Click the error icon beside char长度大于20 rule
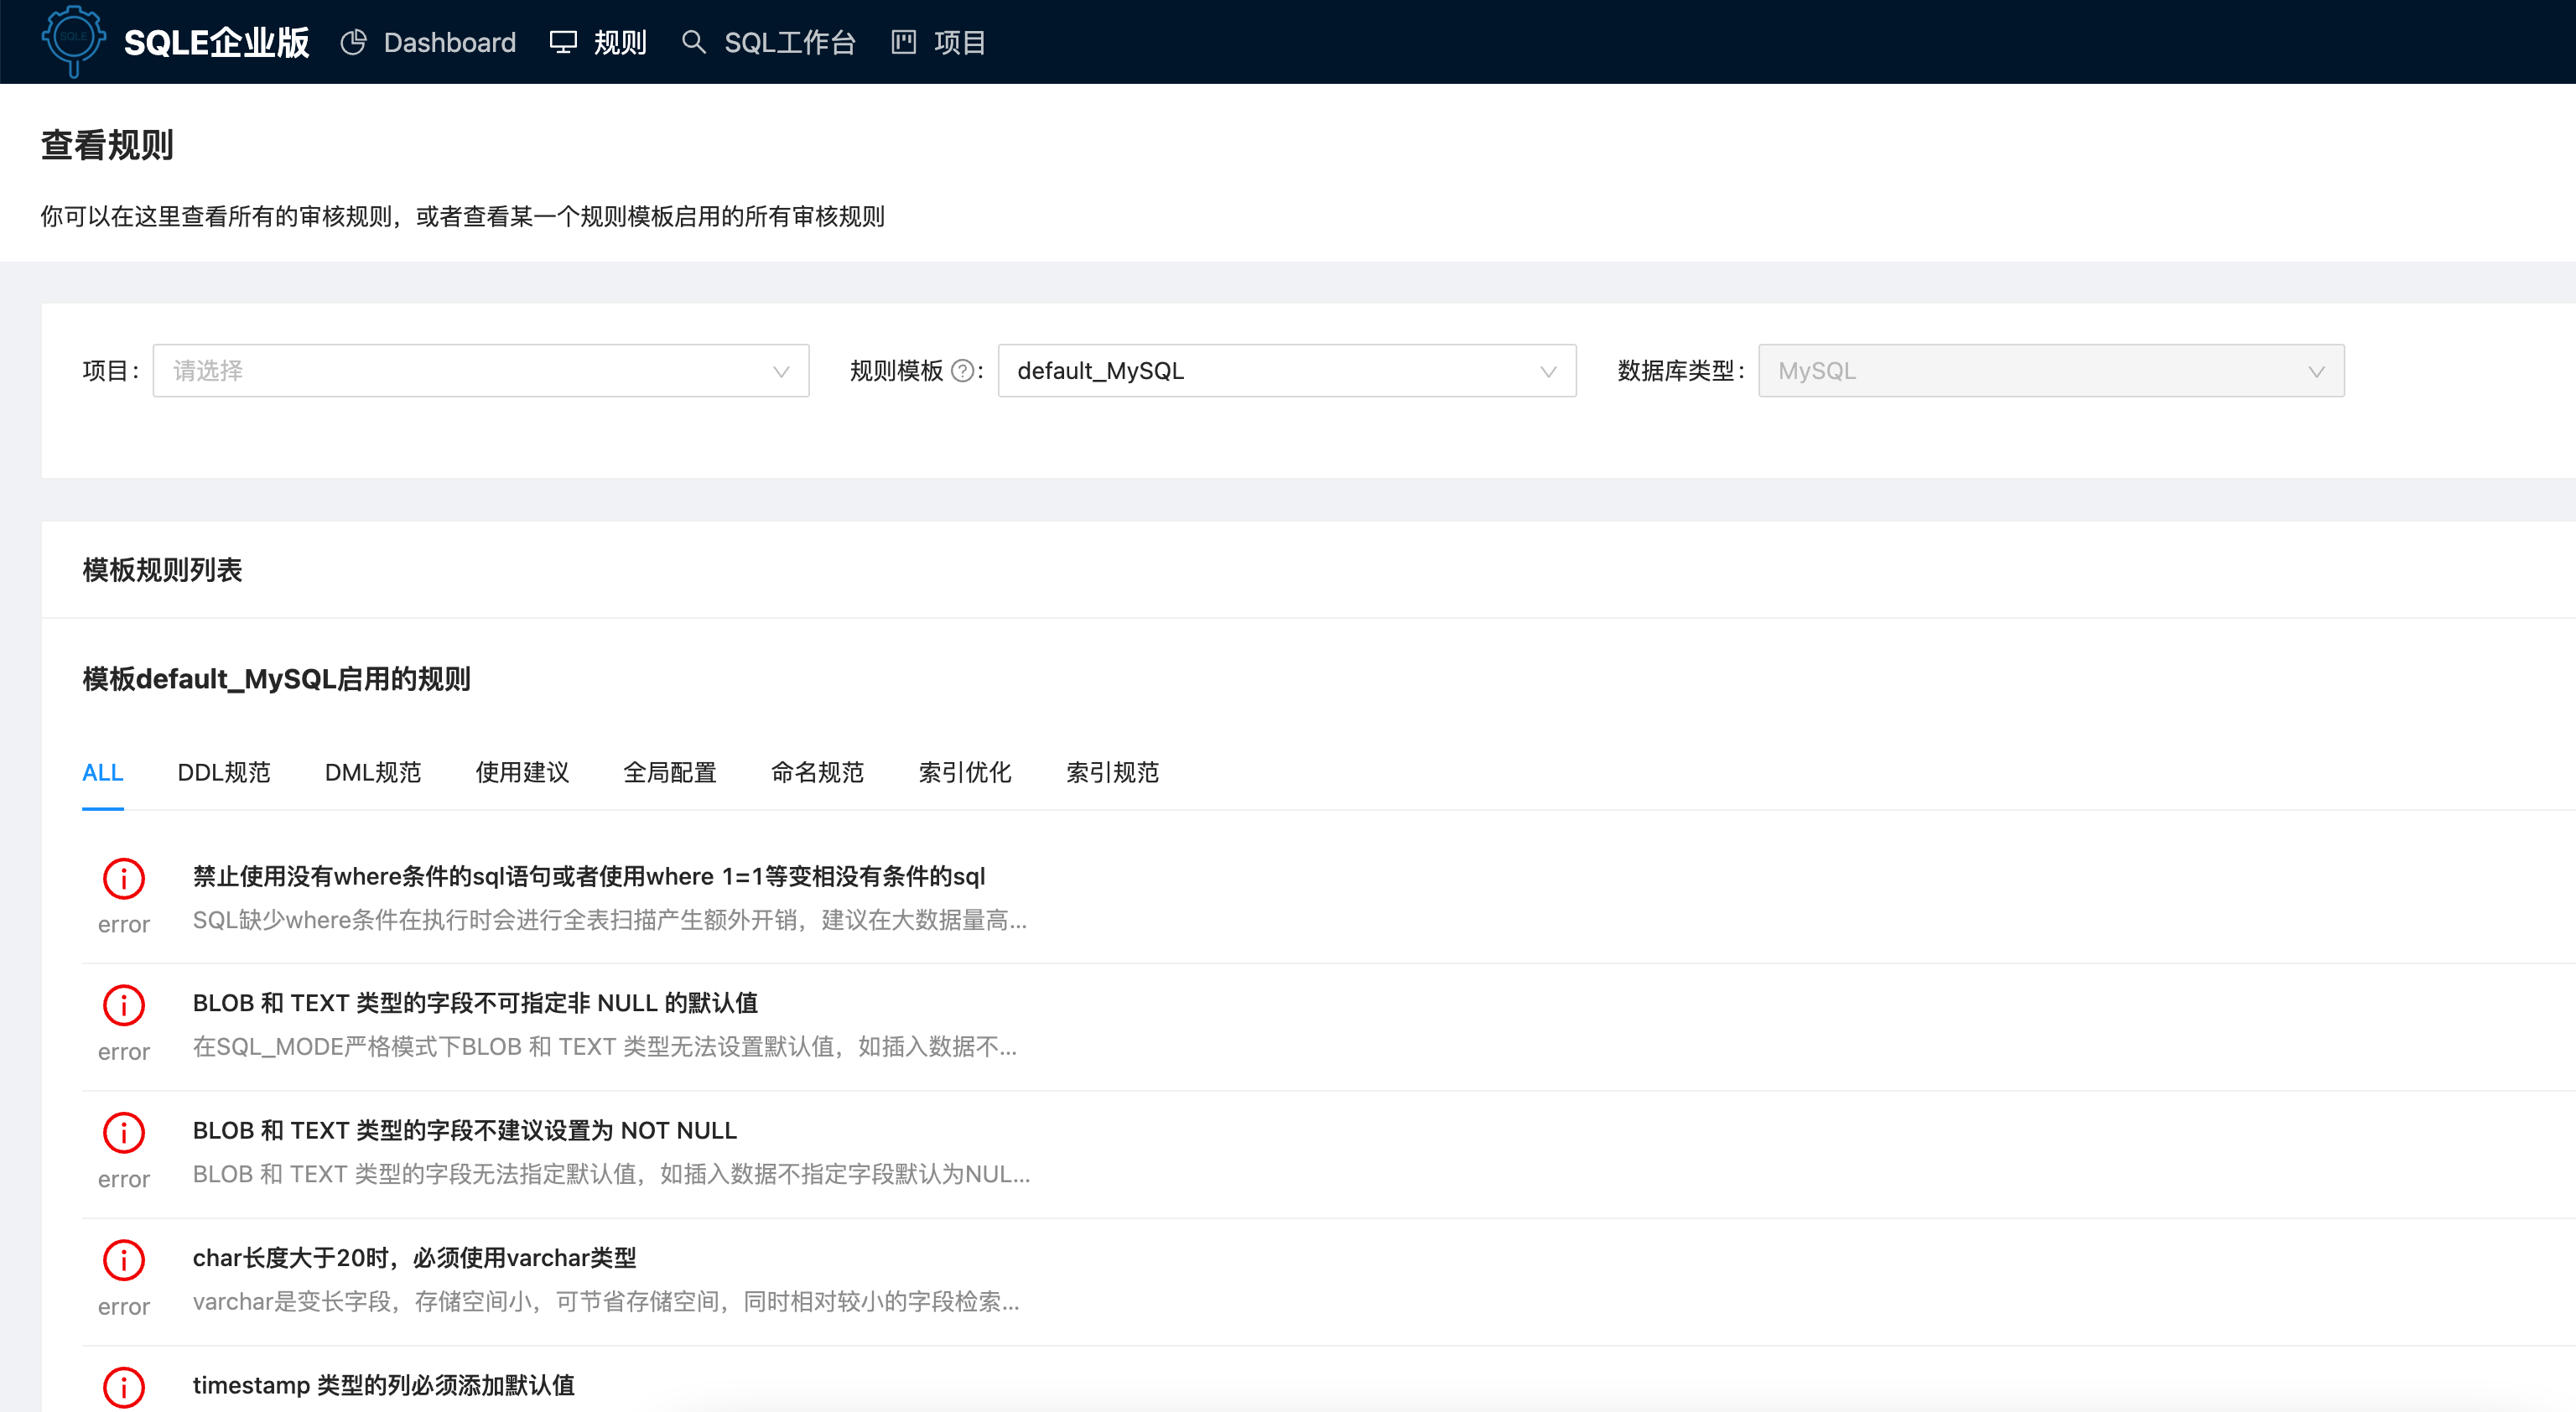Viewport: 2576px width, 1412px height. point(123,1260)
